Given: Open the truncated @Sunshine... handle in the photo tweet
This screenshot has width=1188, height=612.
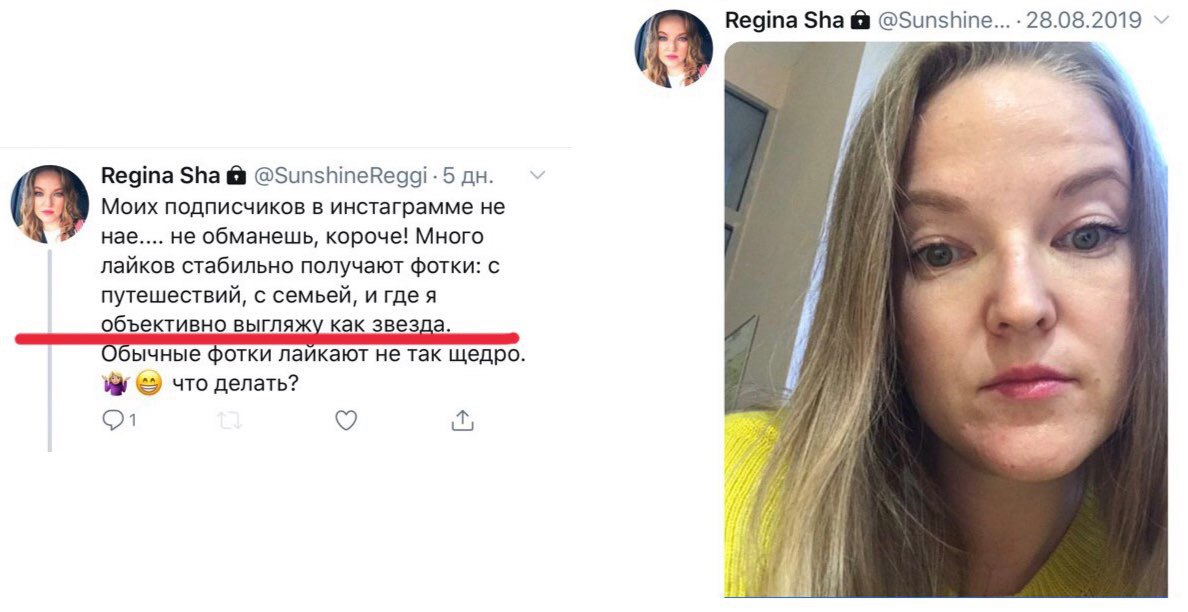Looking at the screenshot, I should click(944, 20).
